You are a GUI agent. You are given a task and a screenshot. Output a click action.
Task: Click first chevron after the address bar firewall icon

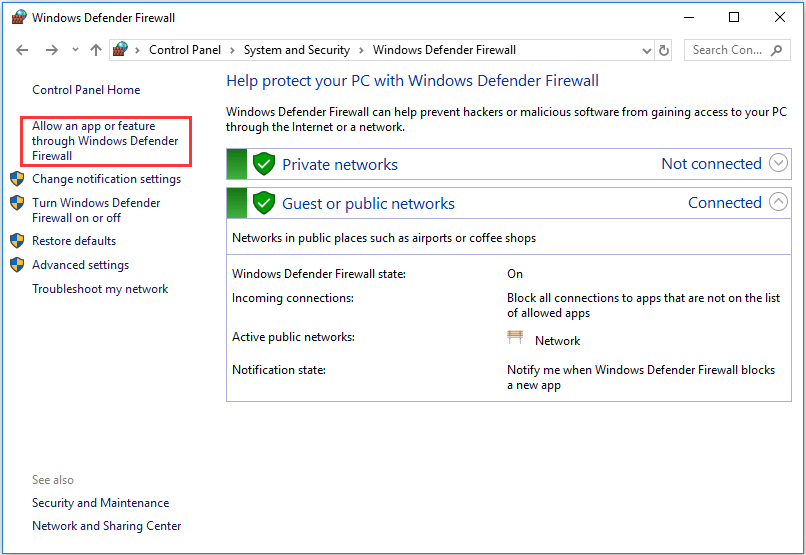click(x=137, y=50)
